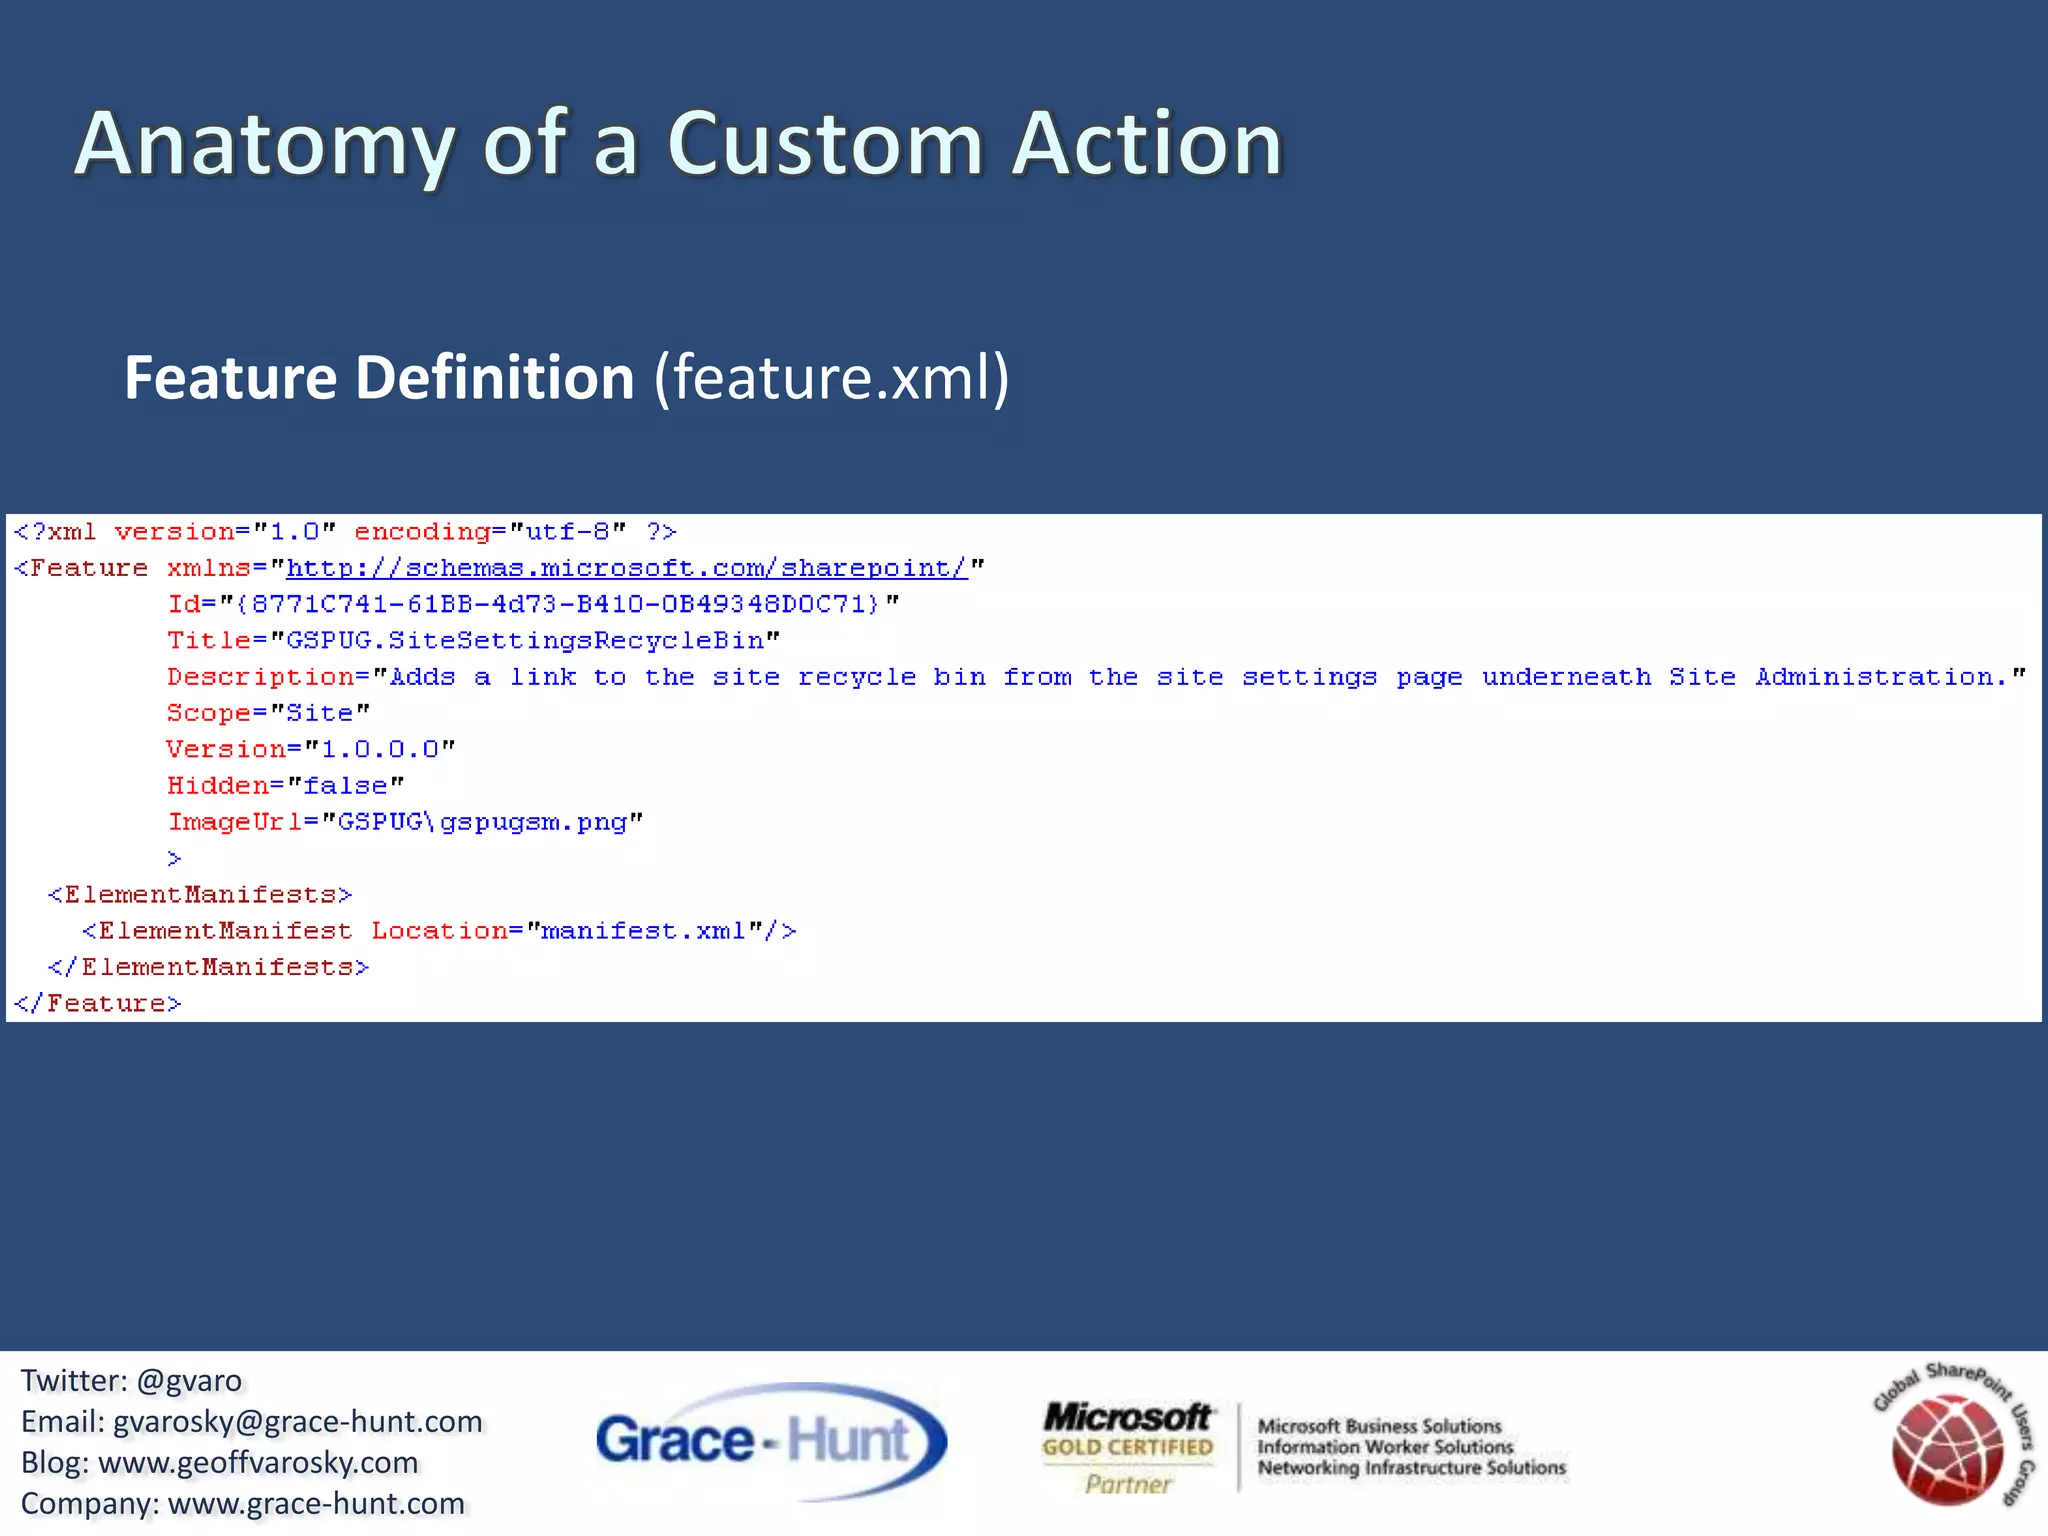The height and width of the screenshot is (1536, 2048).
Task: Click Microsoft Business Solutions text
Action: tap(1380, 1426)
